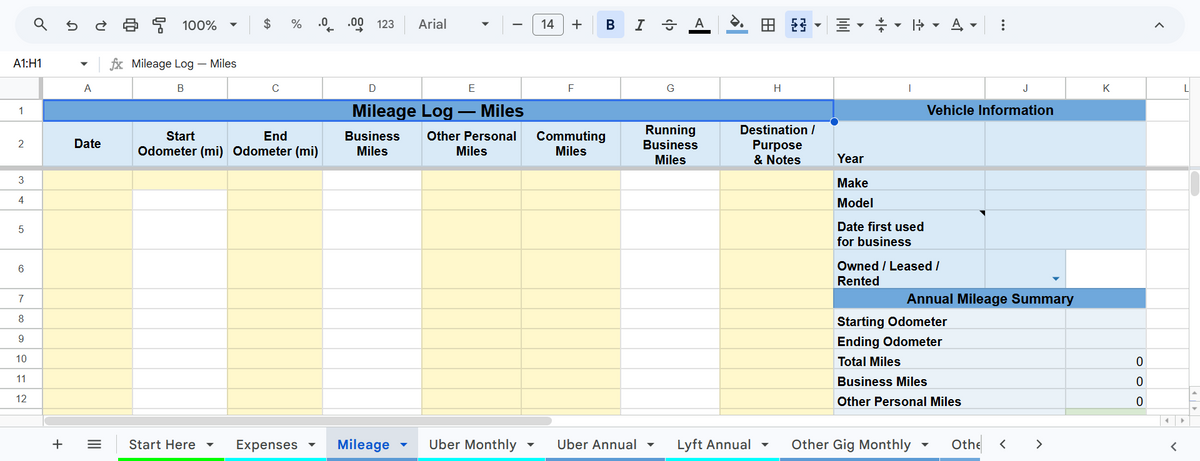Open the three-dot more toolbar options
This screenshot has width=1200, height=461.
pos(1002,24)
